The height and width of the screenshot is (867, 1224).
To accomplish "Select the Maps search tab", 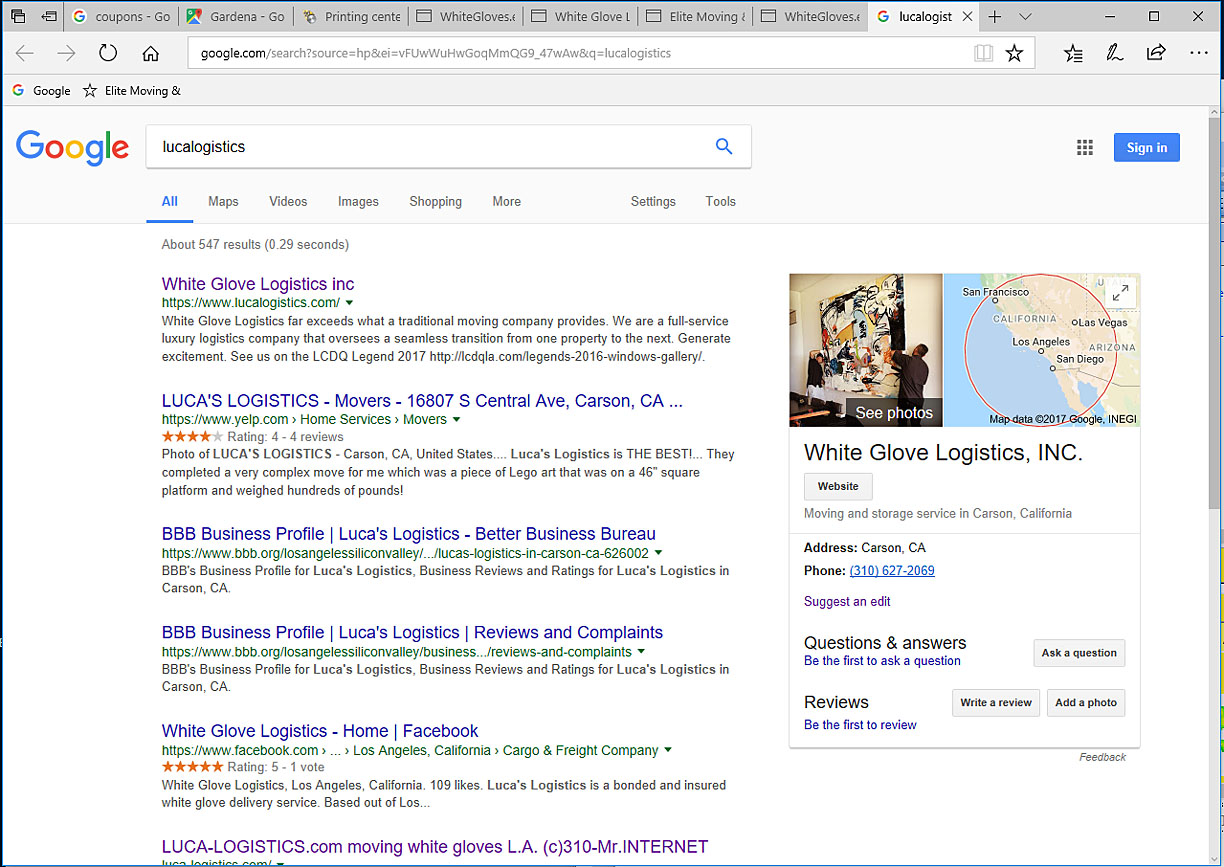I will tap(223, 201).
